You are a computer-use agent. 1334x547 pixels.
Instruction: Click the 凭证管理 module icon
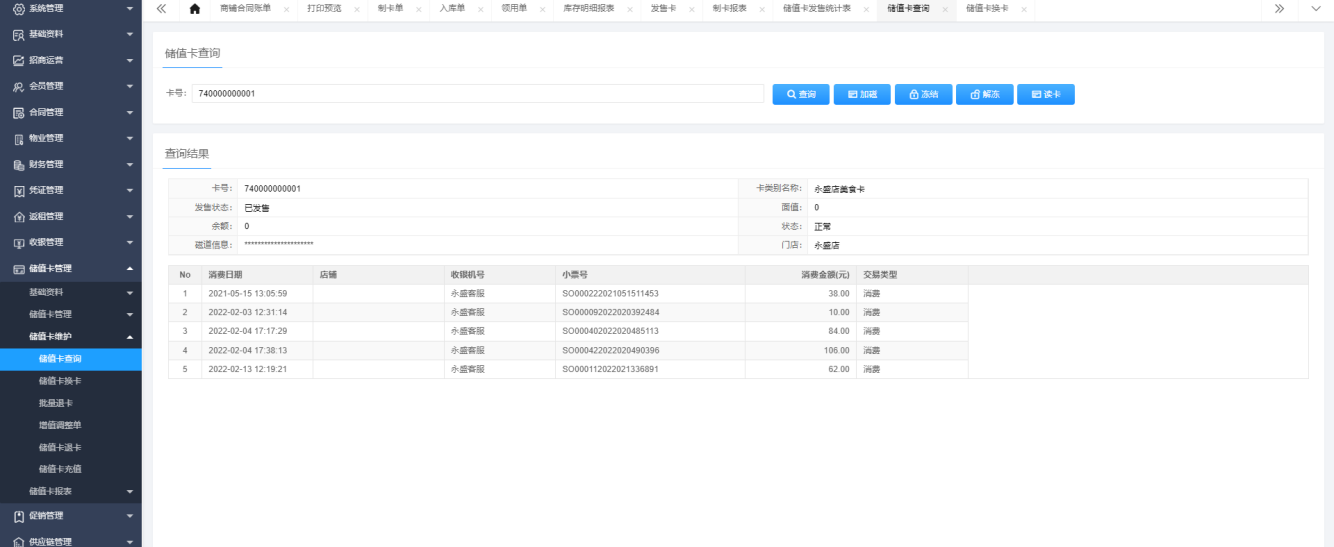(x=18, y=190)
